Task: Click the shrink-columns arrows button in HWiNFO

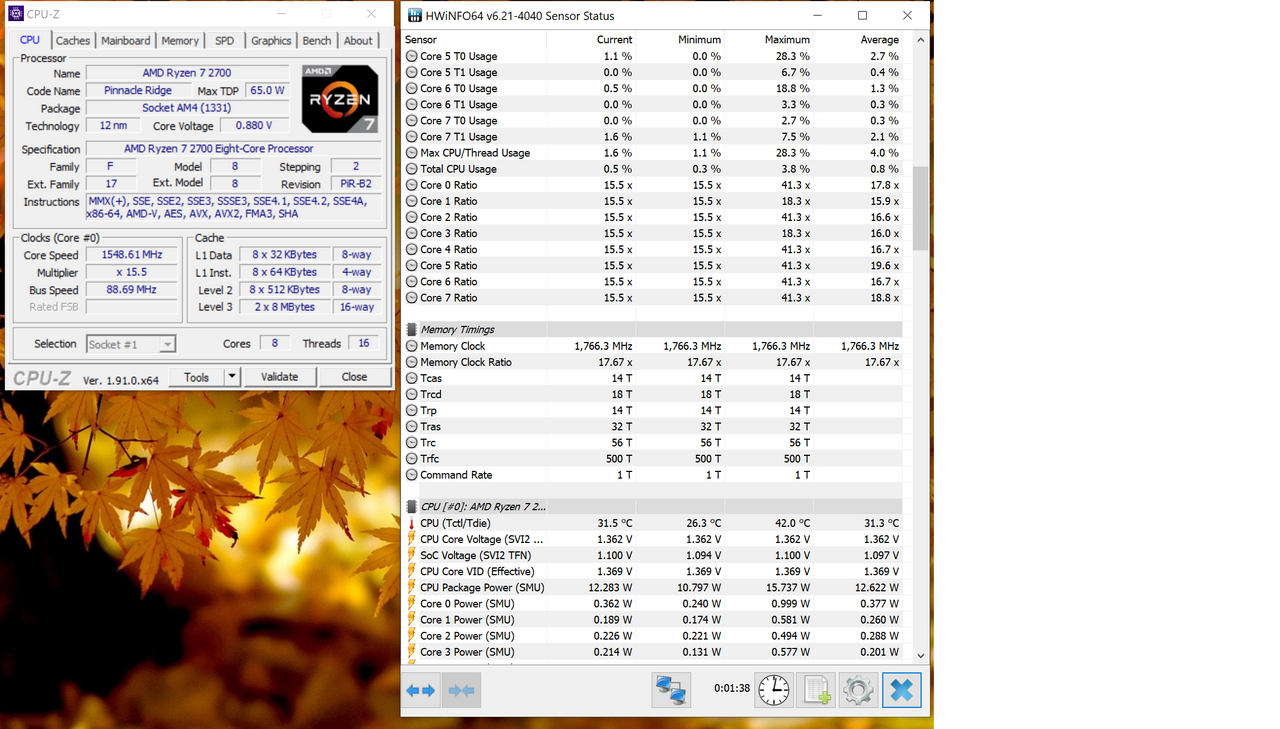Action: tap(461, 690)
